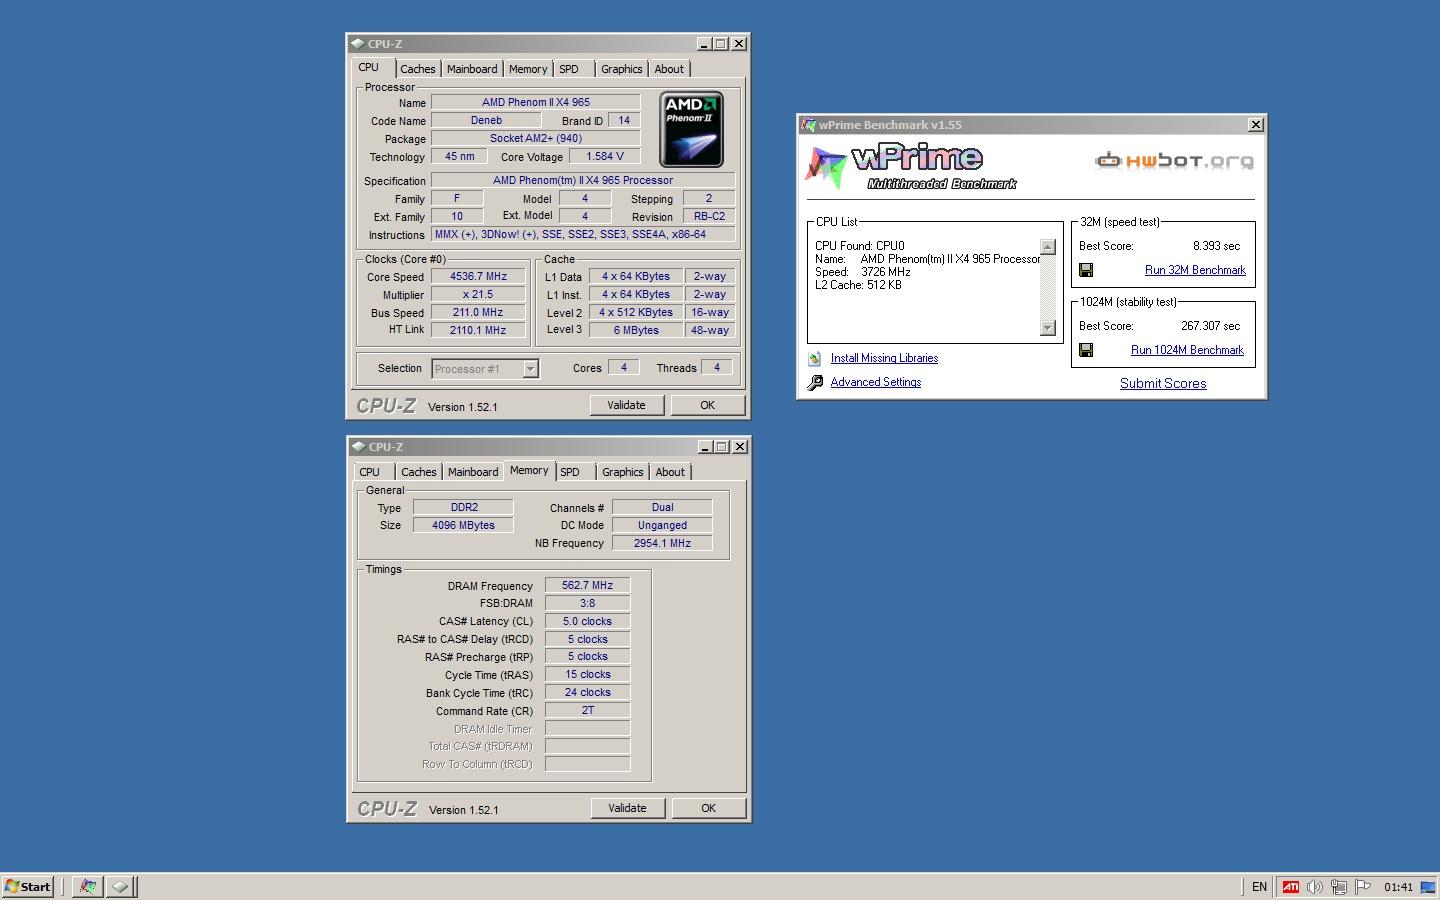Click the HWBOT.org logo
Screen dimensions: 1440x900
1174,160
